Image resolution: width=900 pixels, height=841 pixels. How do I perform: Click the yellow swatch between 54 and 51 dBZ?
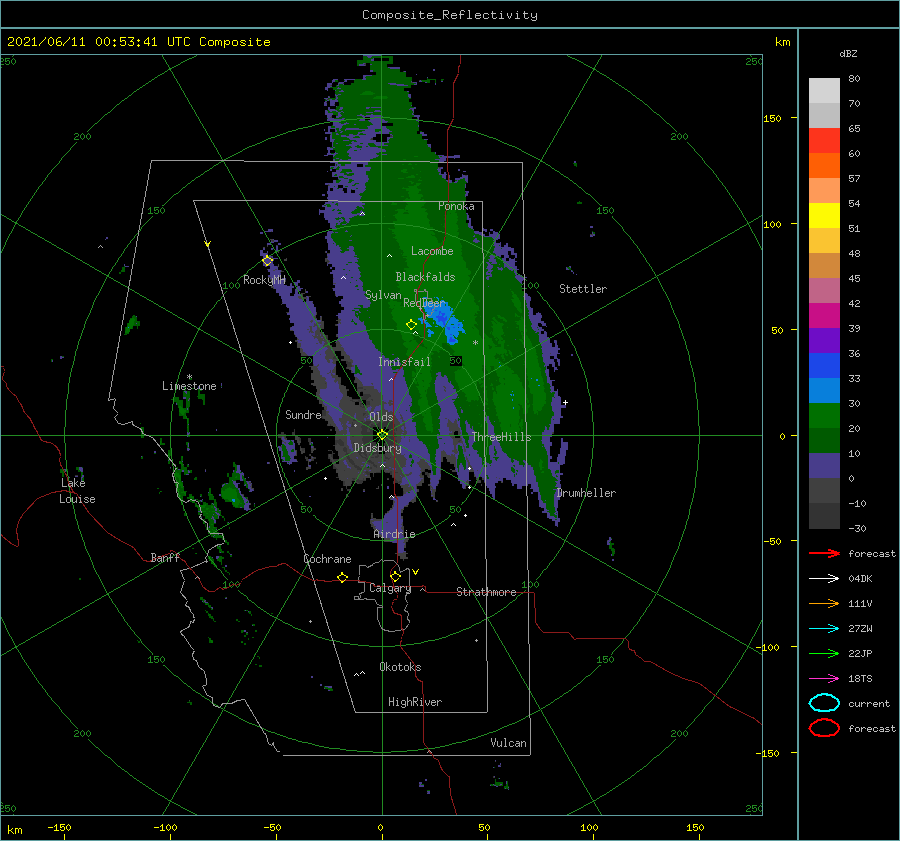click(x=824, y=215)
